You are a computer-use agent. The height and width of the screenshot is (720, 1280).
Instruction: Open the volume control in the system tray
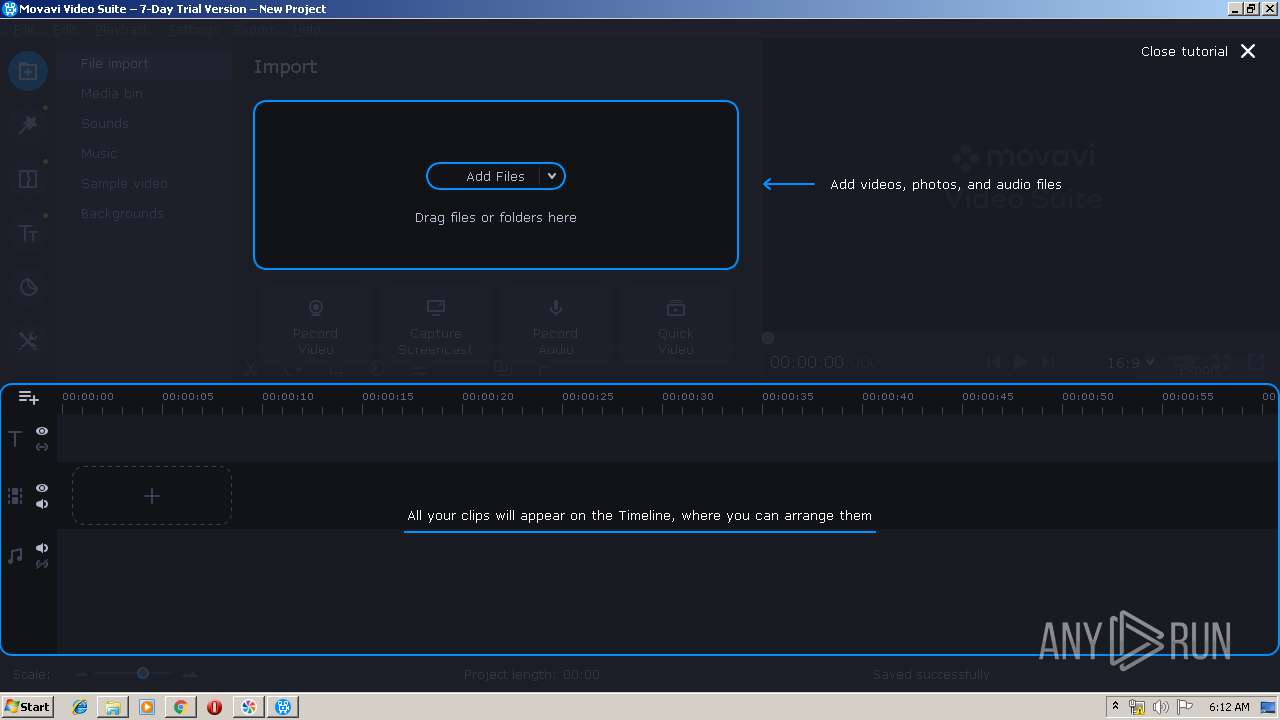[1161, 707]
